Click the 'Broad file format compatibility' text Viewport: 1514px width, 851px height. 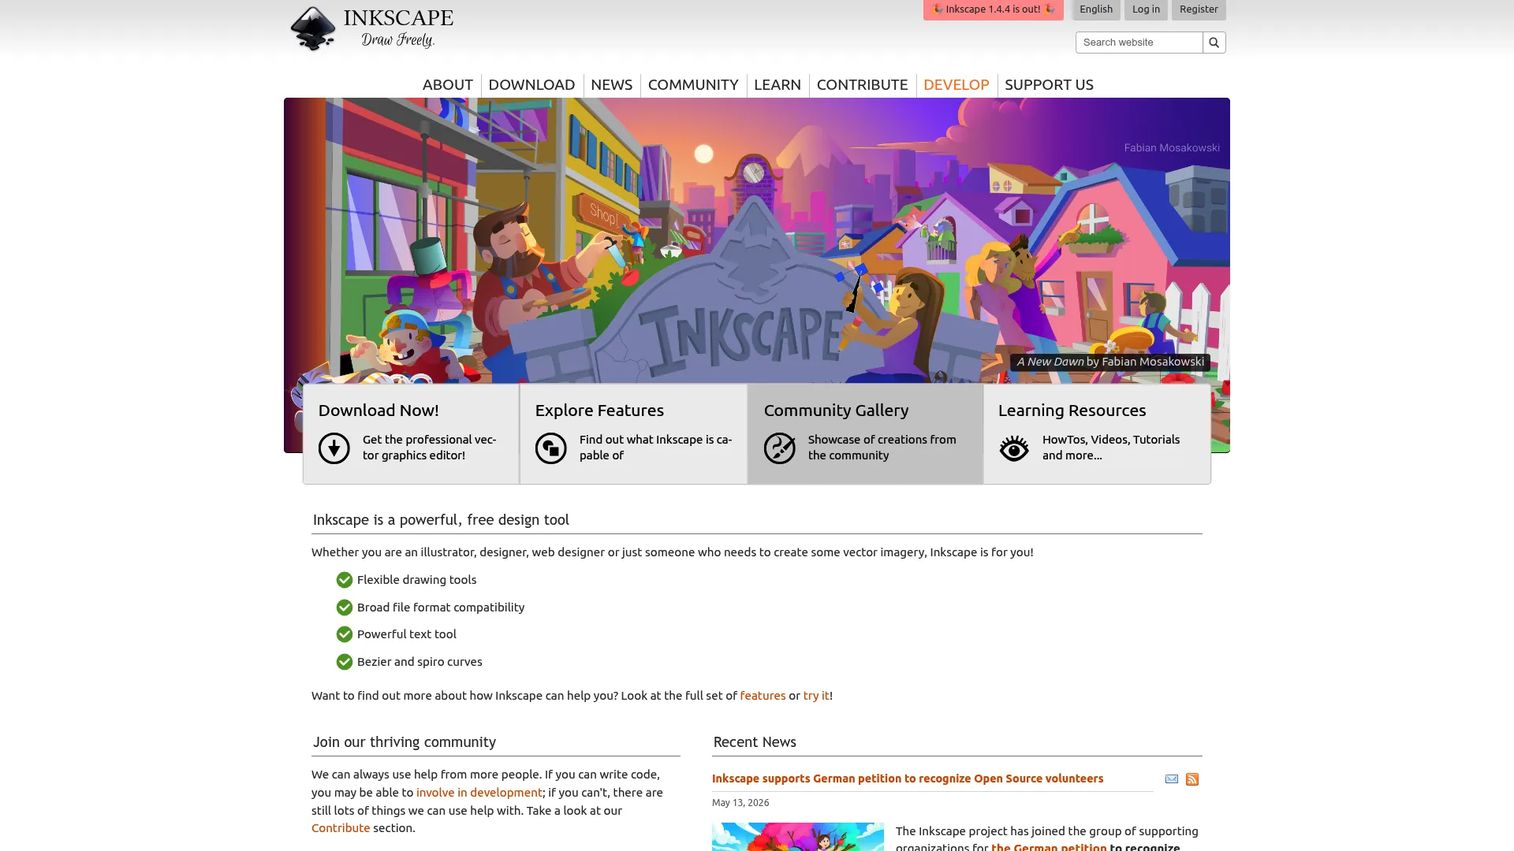click(441, 607)
